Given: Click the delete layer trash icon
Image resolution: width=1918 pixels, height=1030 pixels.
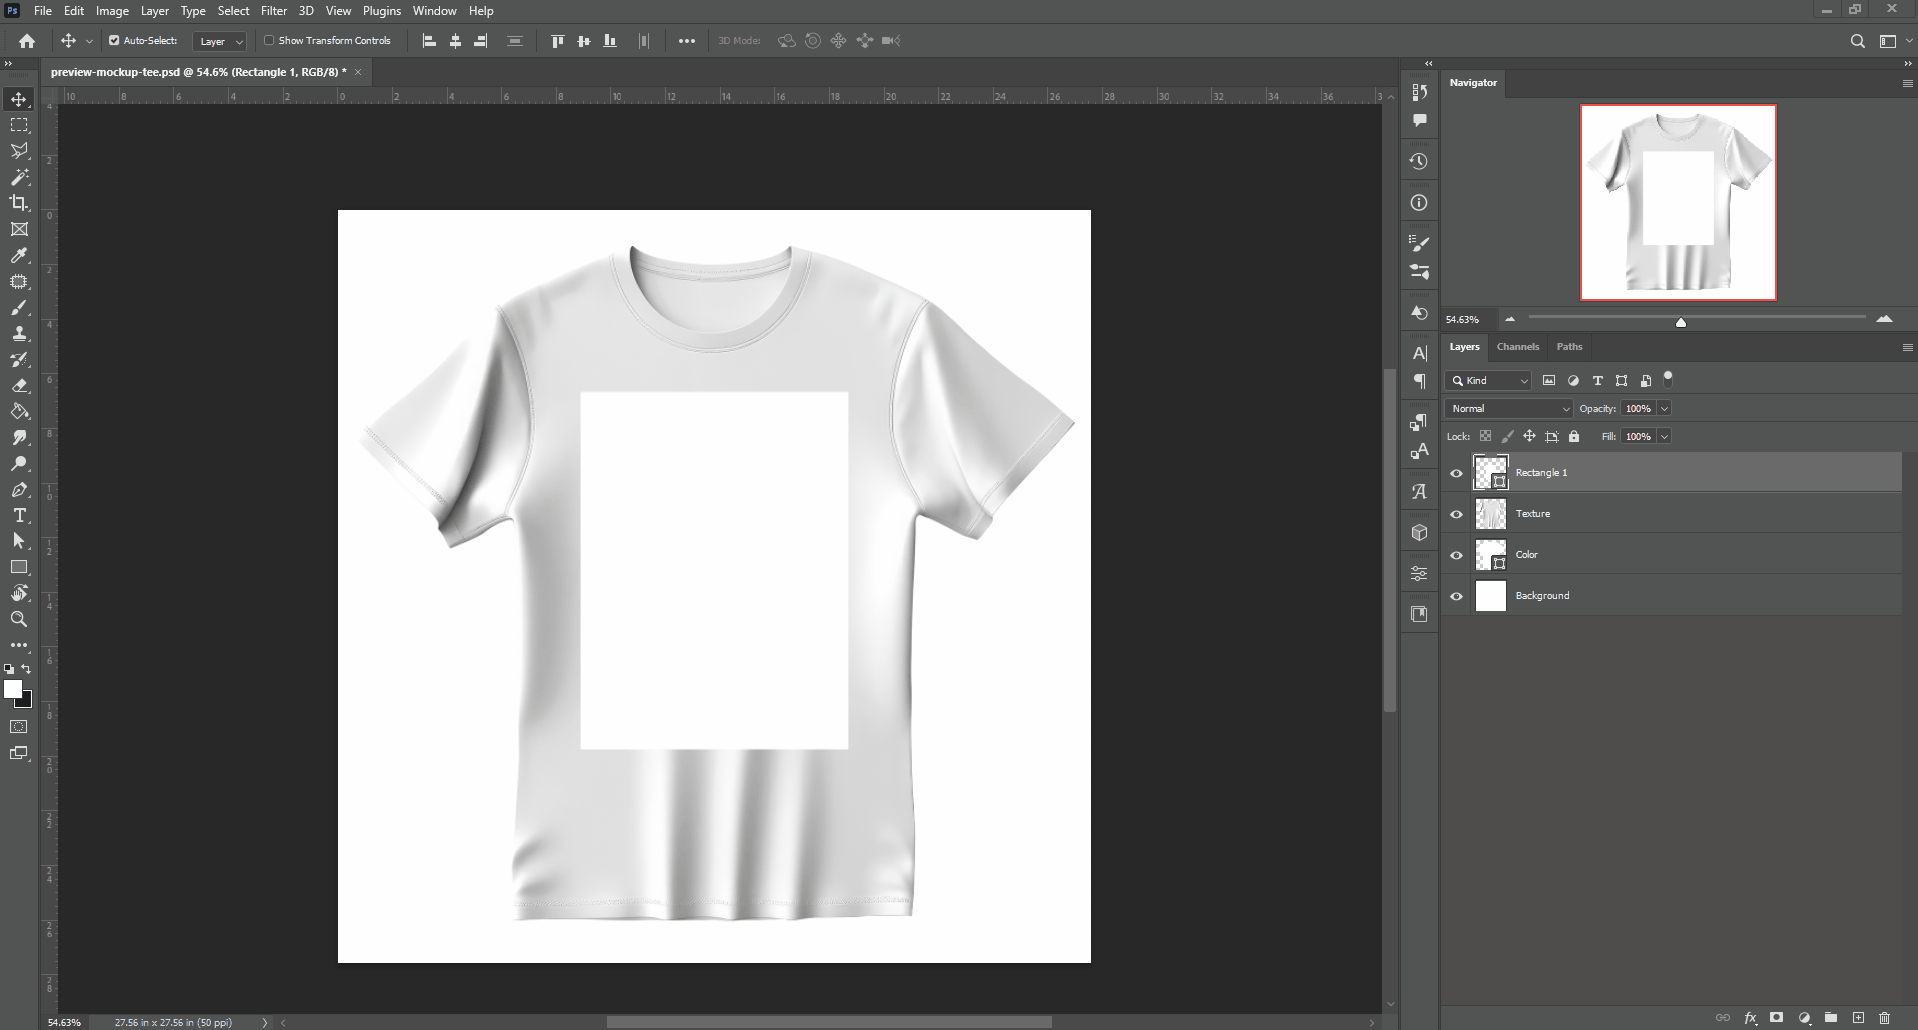Looking at the screenshot, I should click(1885, 1018).
